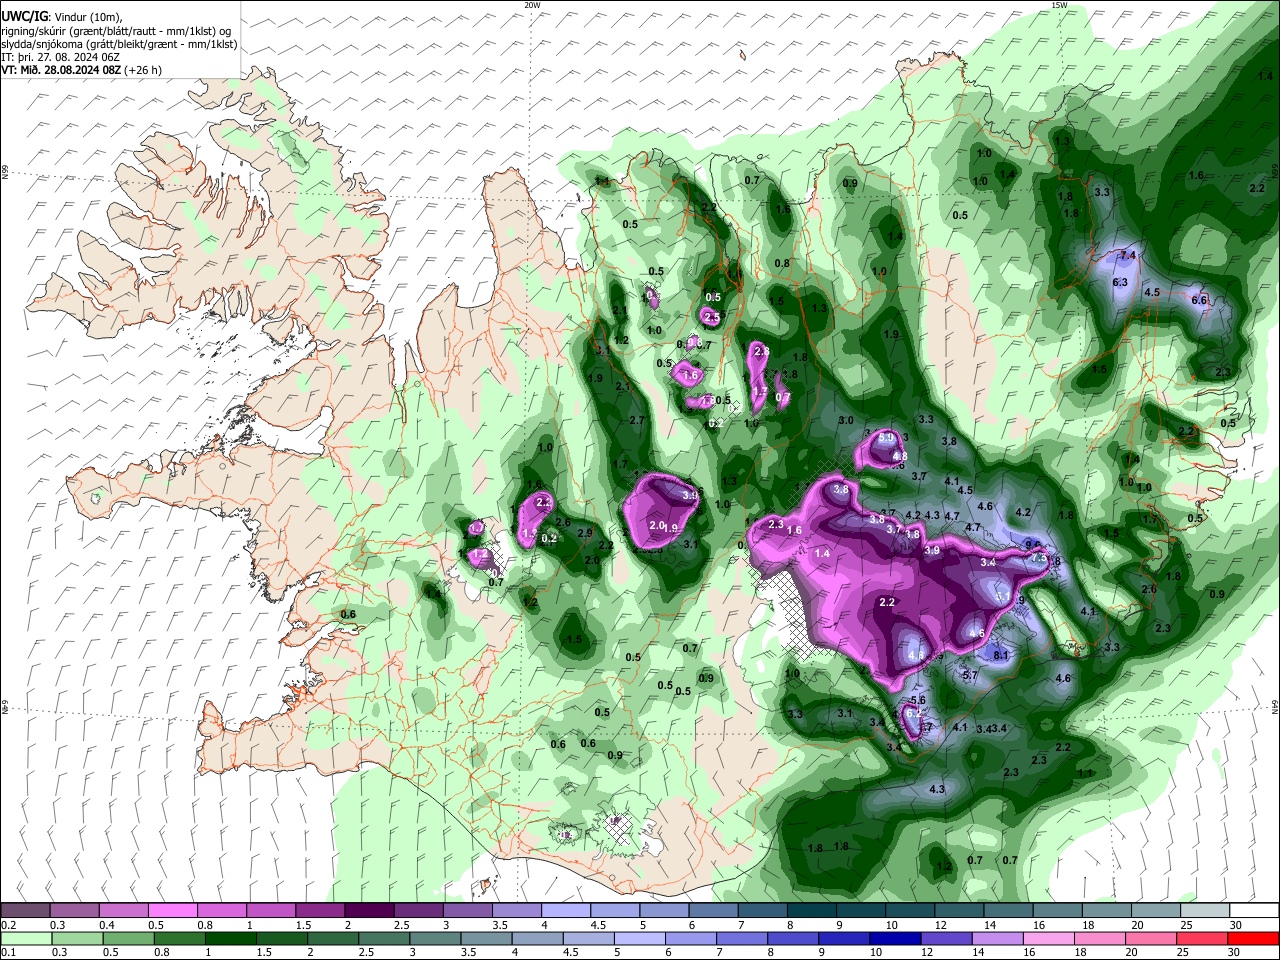Image resolution: width=1280 pixels, height=960 pixels.
Task: Click the 'VT: Mið. 28.08.2024 08Z' valid time
Action: coord(61,70)
